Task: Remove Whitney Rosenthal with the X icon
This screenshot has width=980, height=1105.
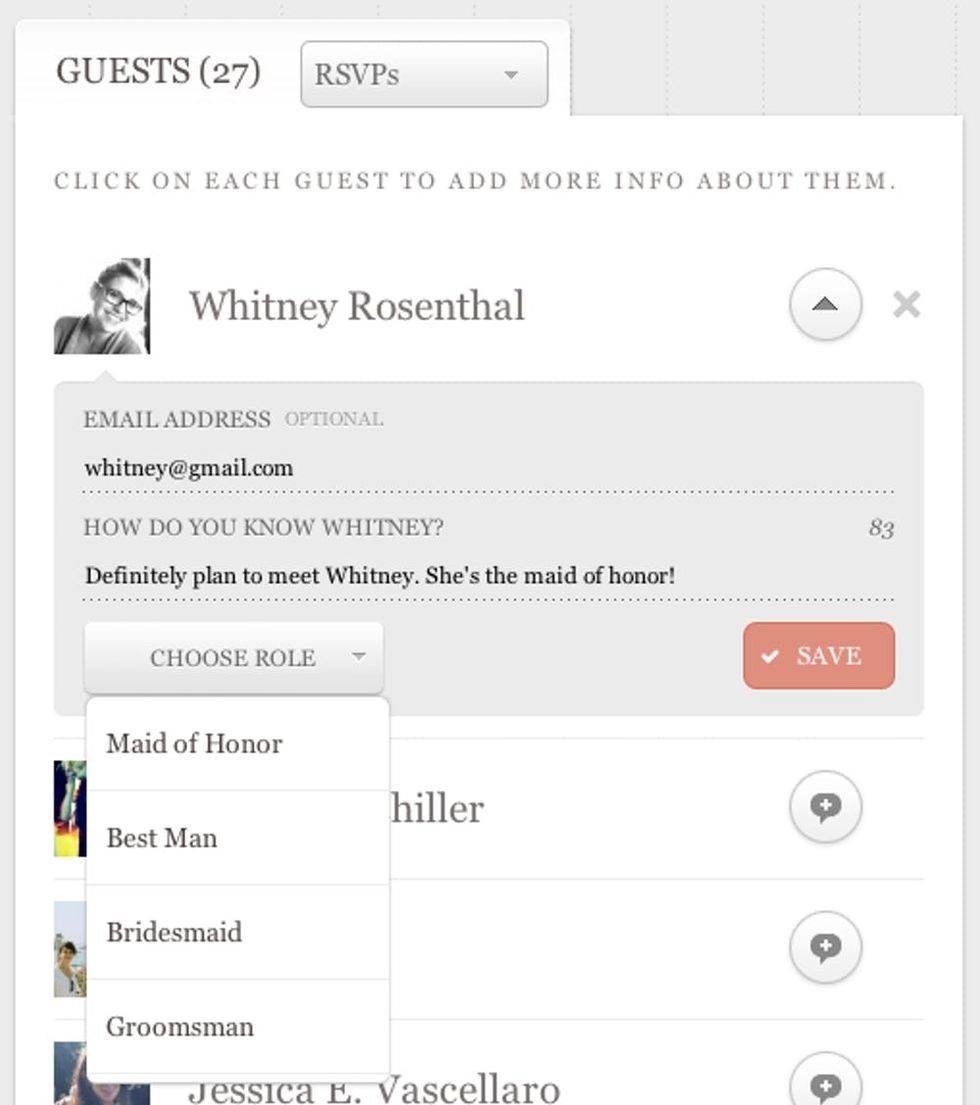Action: coord(906,304)
